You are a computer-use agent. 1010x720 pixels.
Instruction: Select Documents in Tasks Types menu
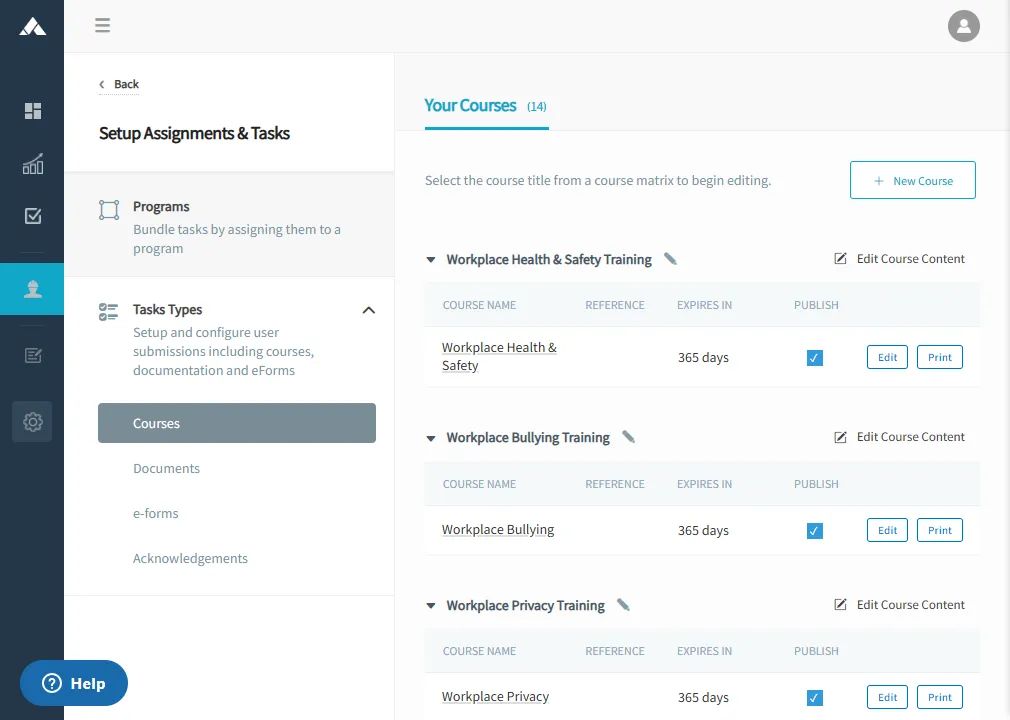(x=166, y=468)
